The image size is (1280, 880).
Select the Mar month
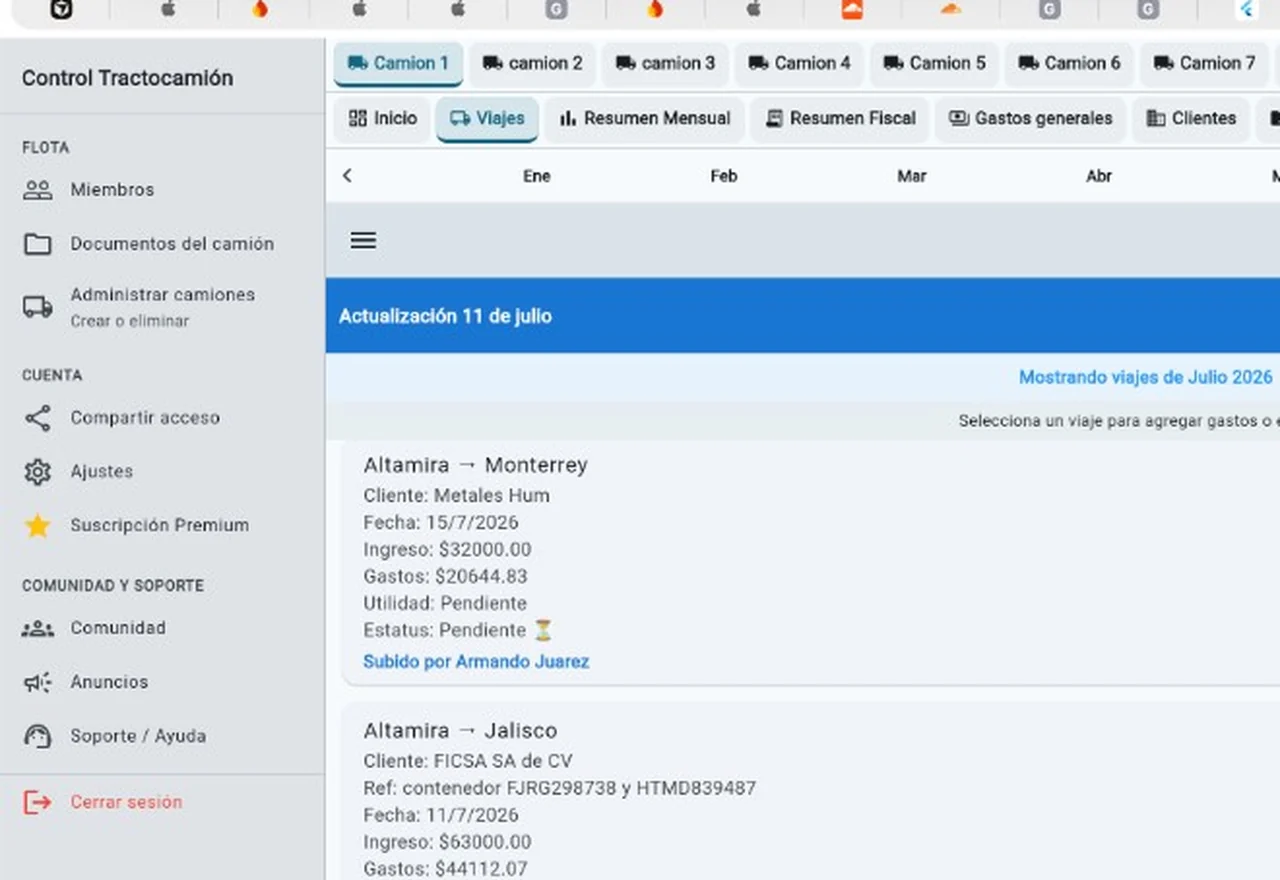tap(912, 176)
